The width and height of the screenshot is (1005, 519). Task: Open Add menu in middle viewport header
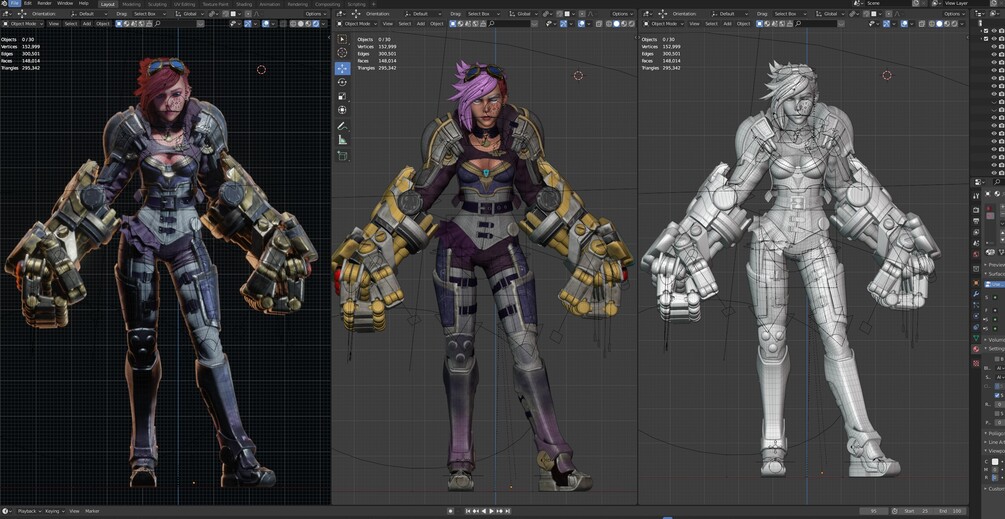click(420, 23)
